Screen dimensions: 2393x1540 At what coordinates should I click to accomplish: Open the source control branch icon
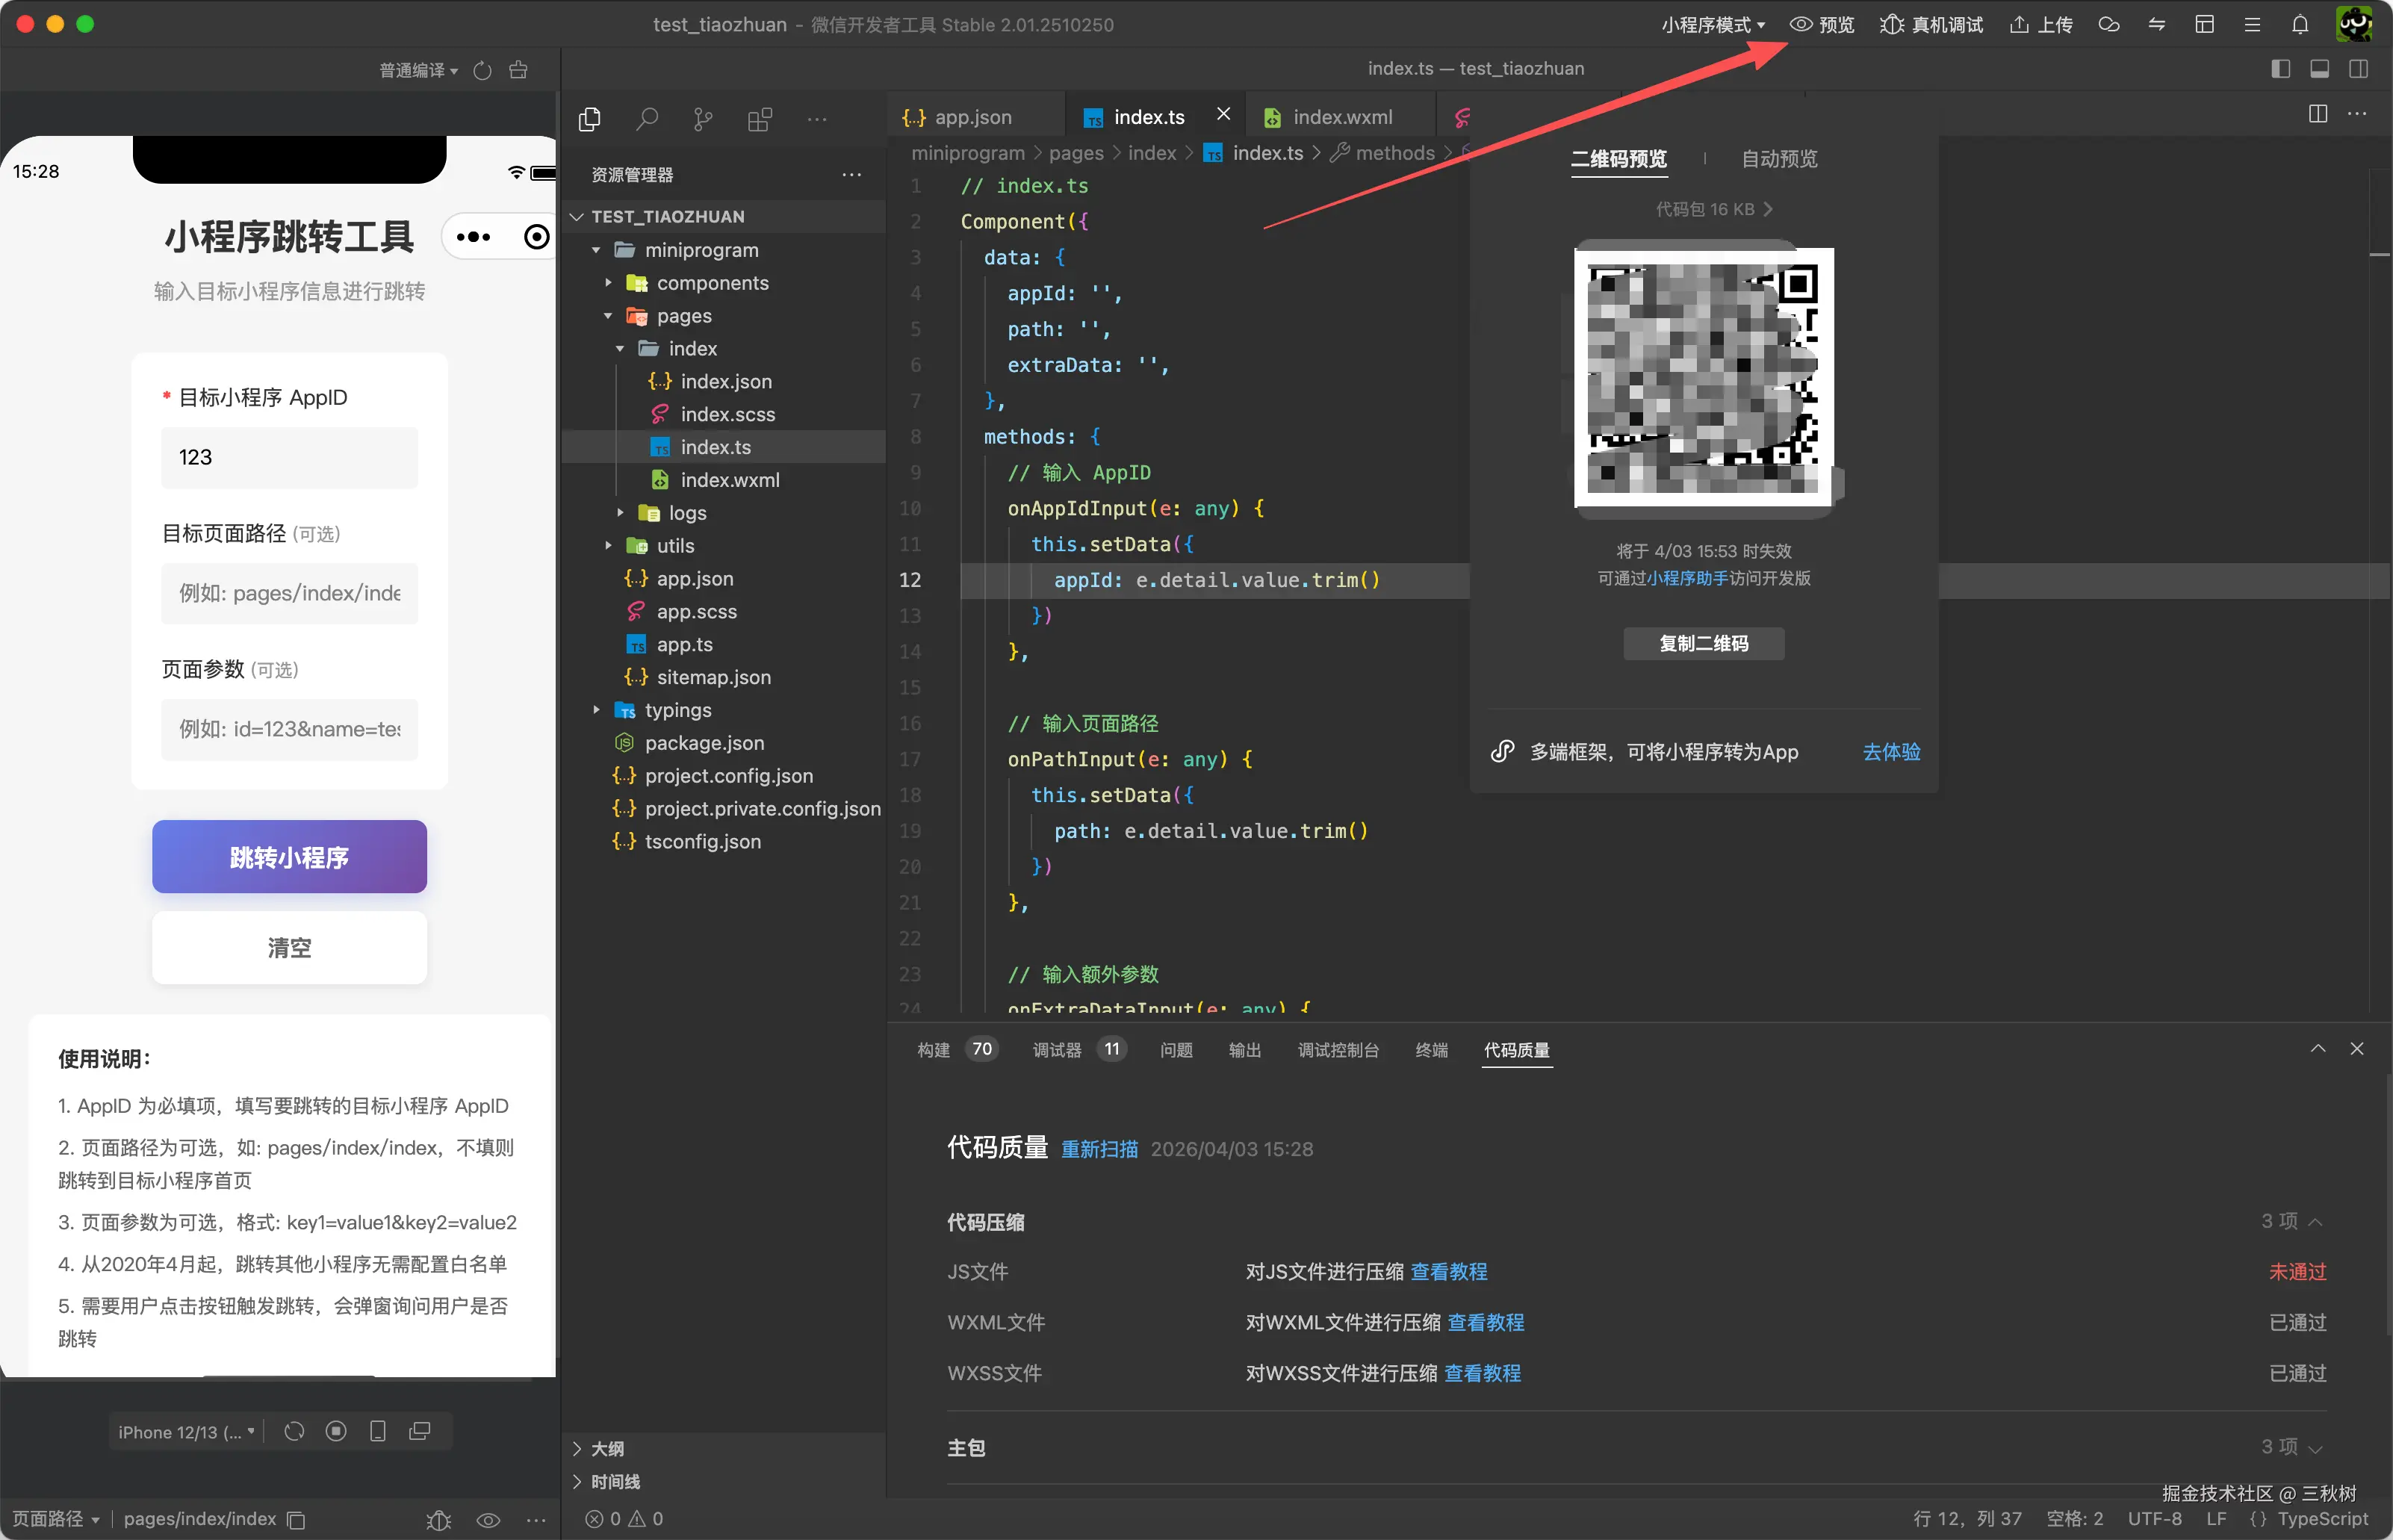tap(703, 120)
